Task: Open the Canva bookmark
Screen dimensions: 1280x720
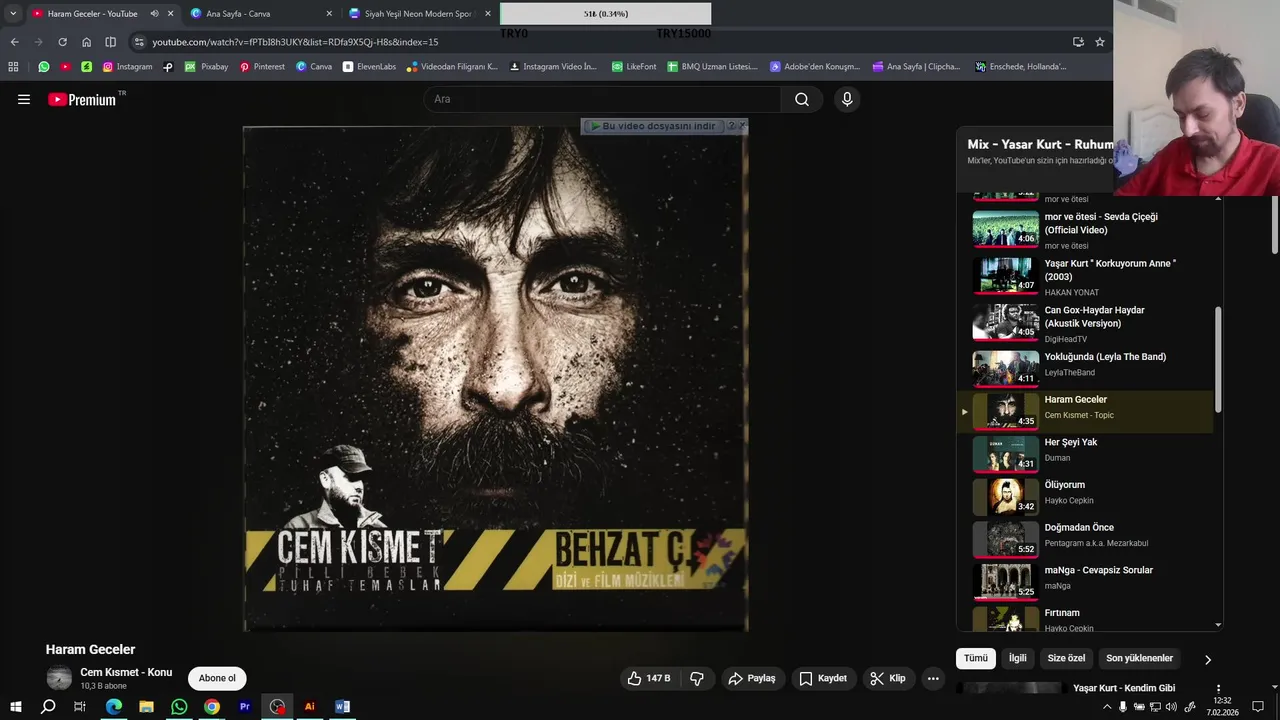Action: [x=314, y=67]
